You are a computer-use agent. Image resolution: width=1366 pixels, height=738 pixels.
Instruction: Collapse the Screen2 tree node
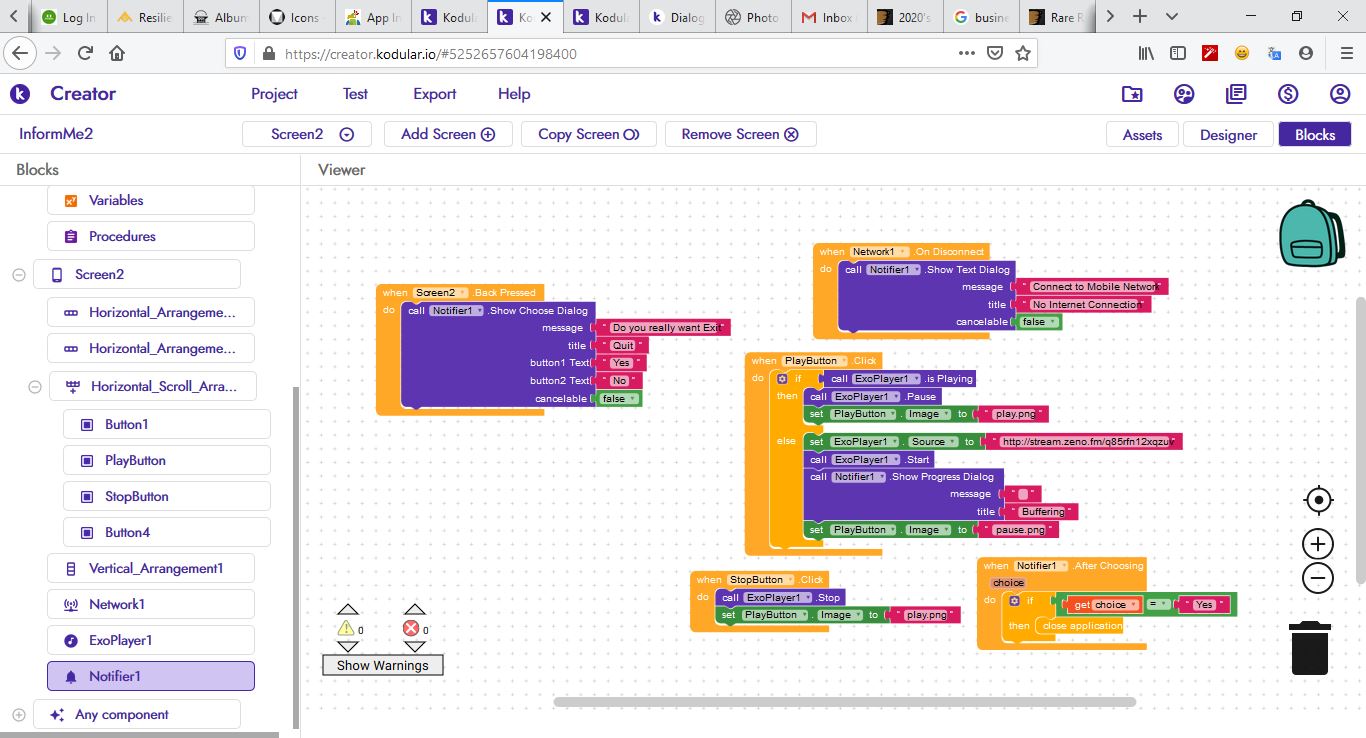point(18,275)
